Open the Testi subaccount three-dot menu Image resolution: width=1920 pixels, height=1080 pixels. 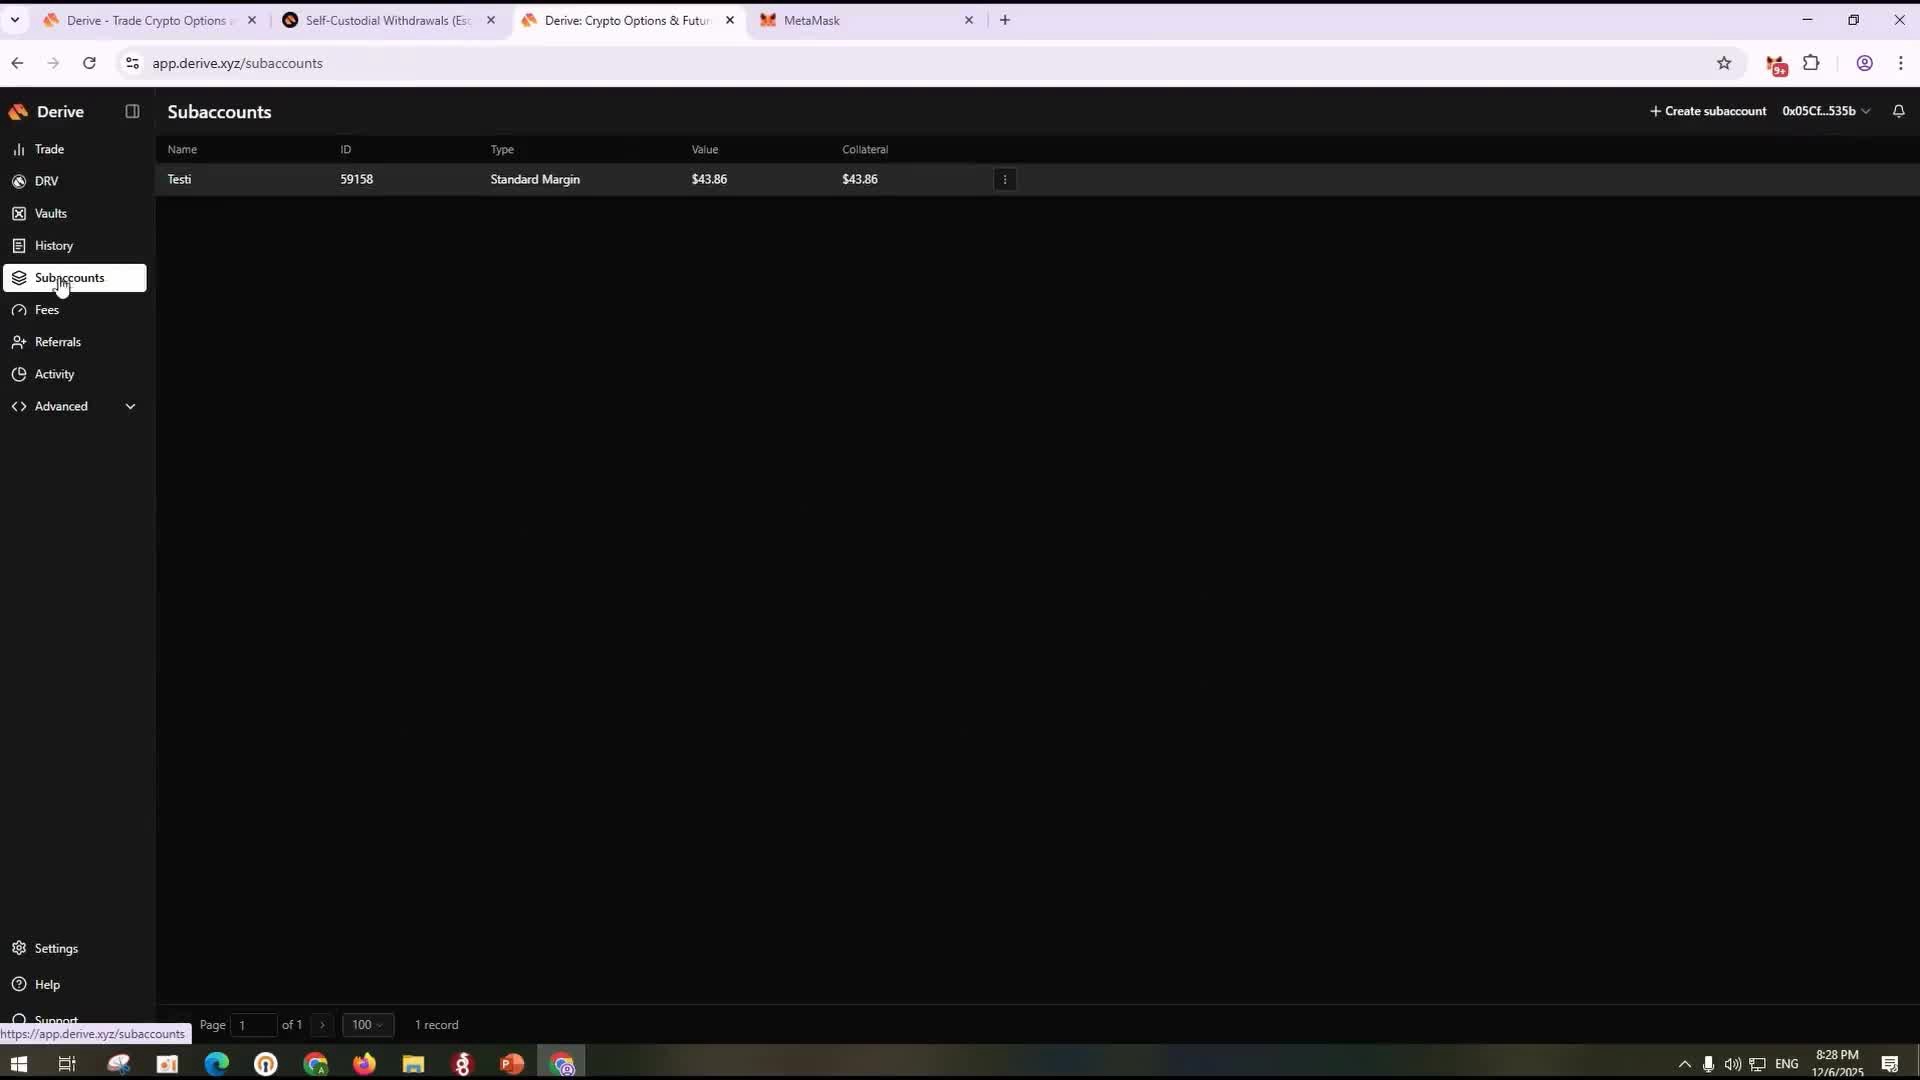(1005, 180)
